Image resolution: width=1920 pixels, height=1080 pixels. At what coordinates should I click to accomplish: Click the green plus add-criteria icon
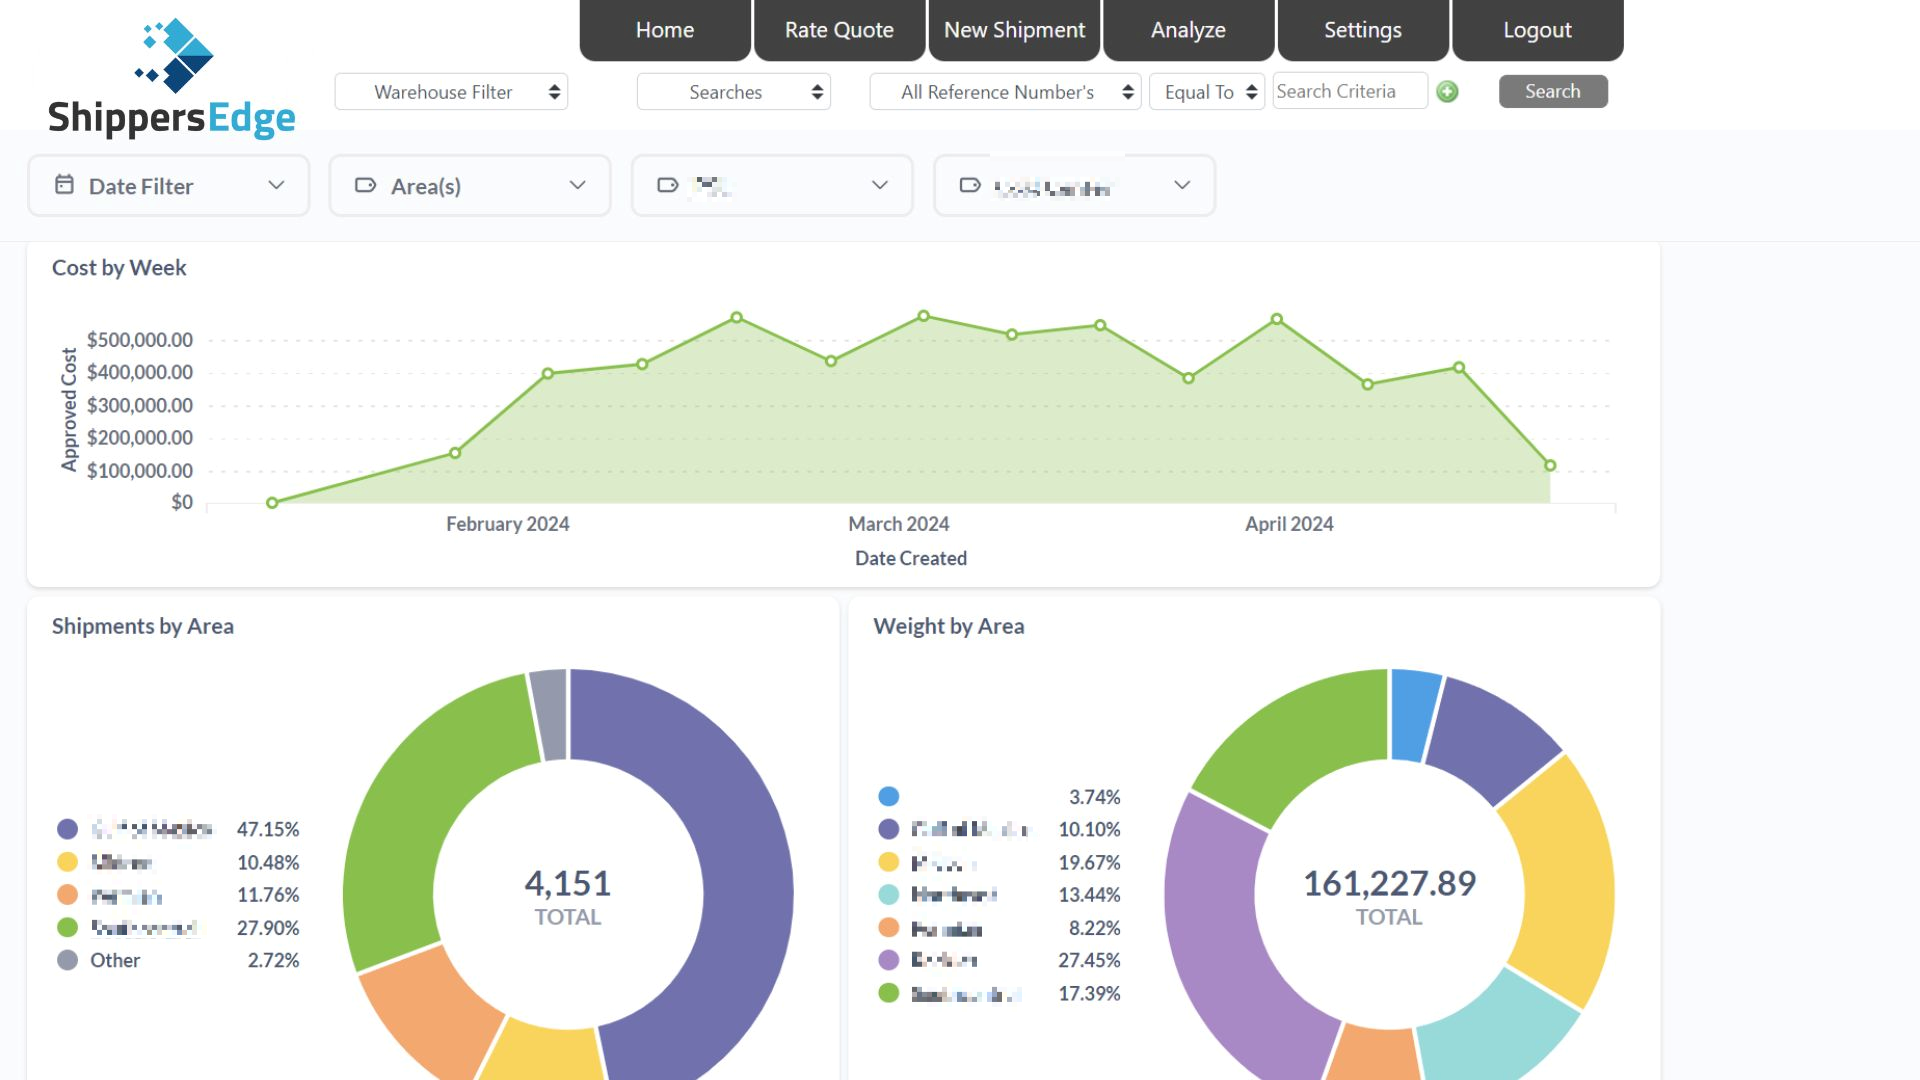pos(1447,92)
